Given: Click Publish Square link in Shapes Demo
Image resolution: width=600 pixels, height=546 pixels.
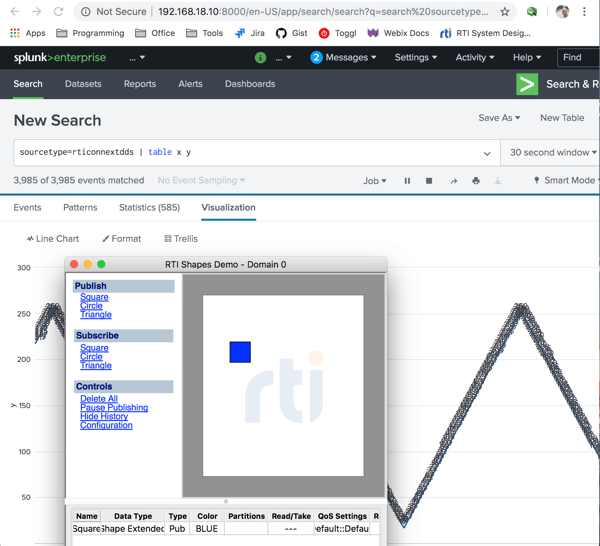Looking at the screenshot, I should [94, 297].
